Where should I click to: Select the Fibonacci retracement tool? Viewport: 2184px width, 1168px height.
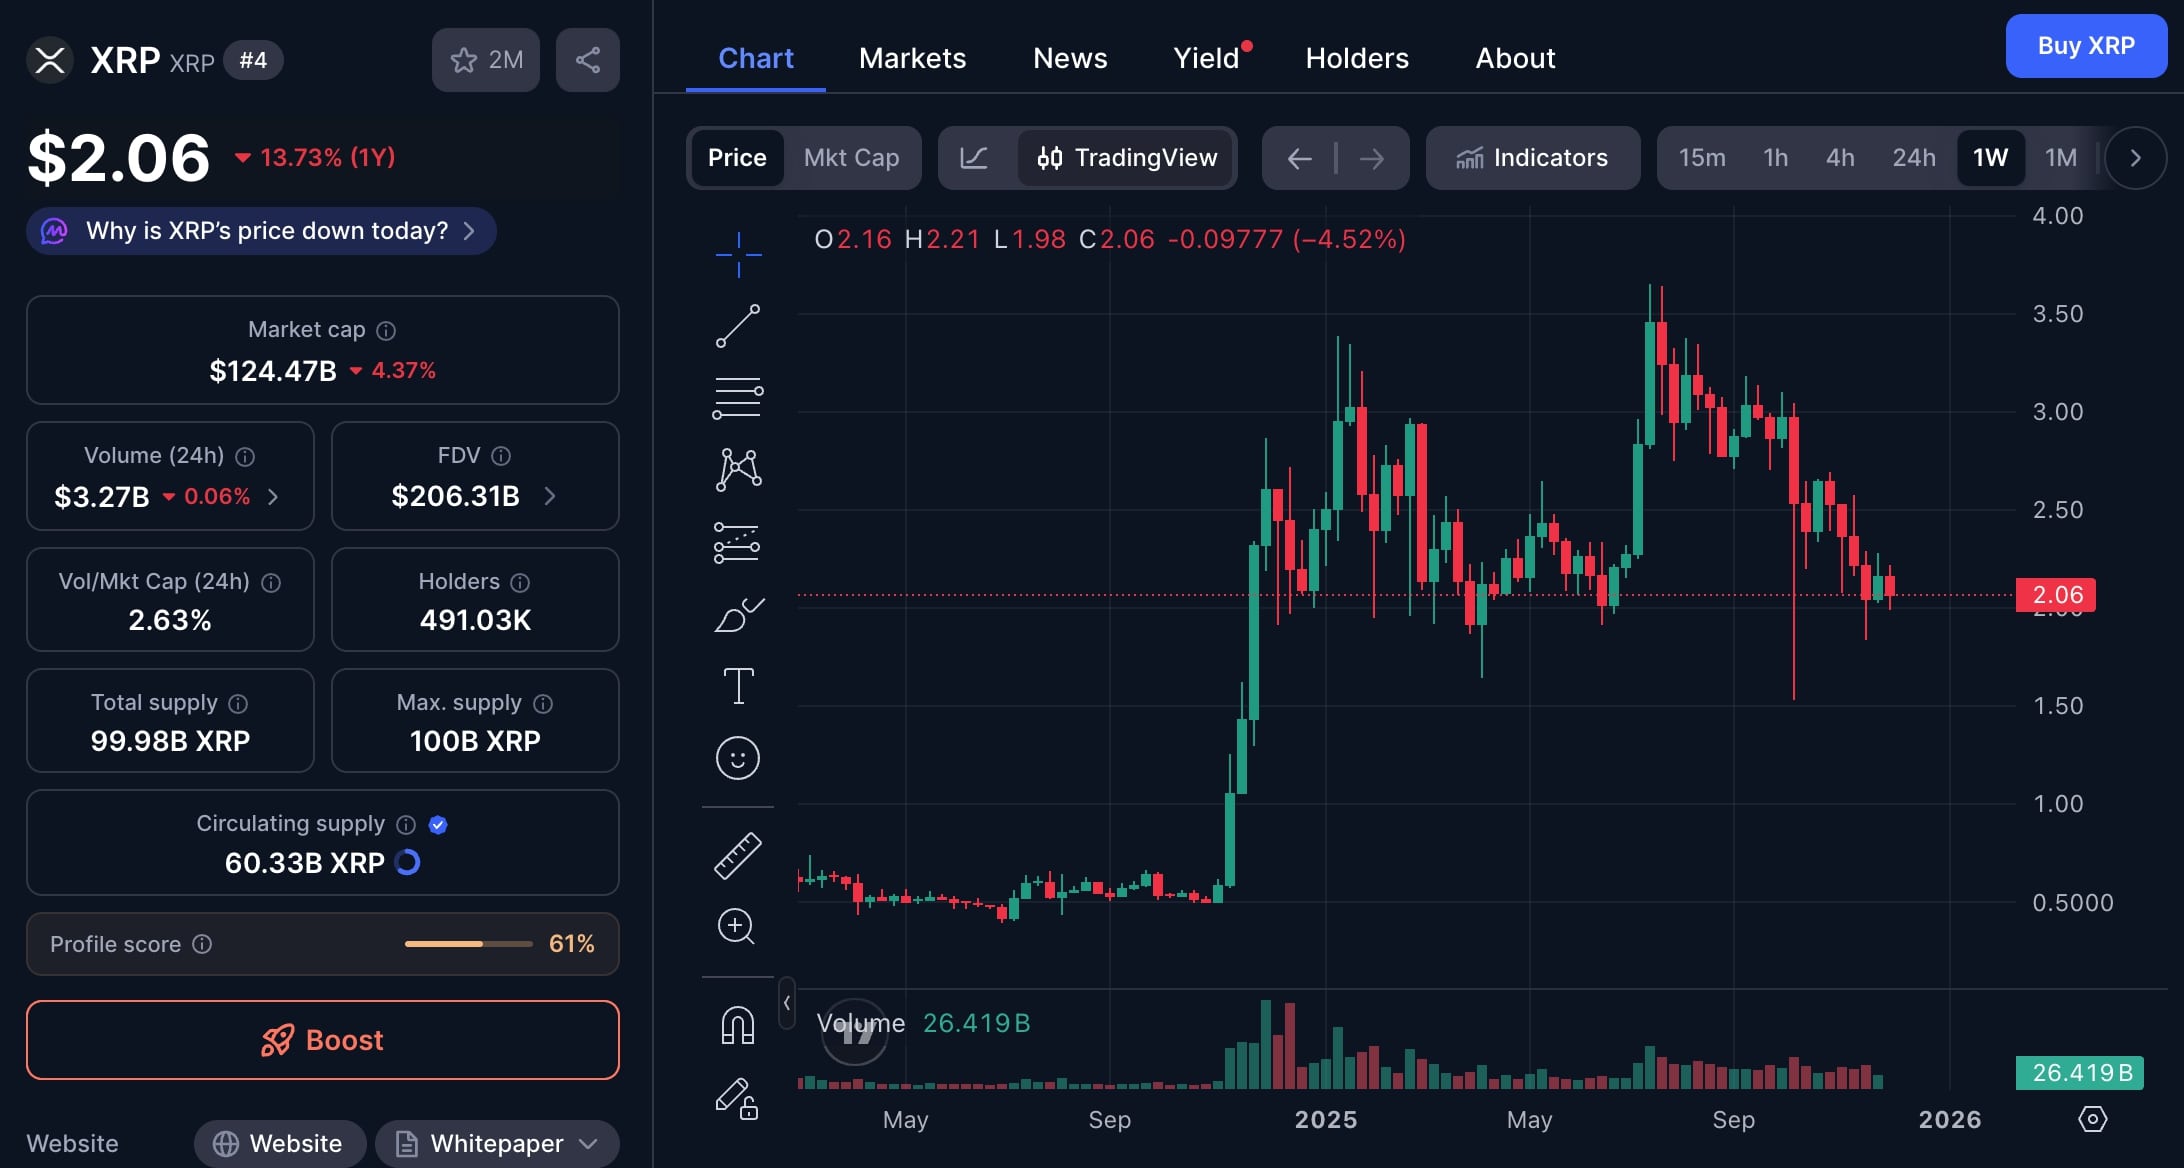pyautogui.click(x=738, y=398)
